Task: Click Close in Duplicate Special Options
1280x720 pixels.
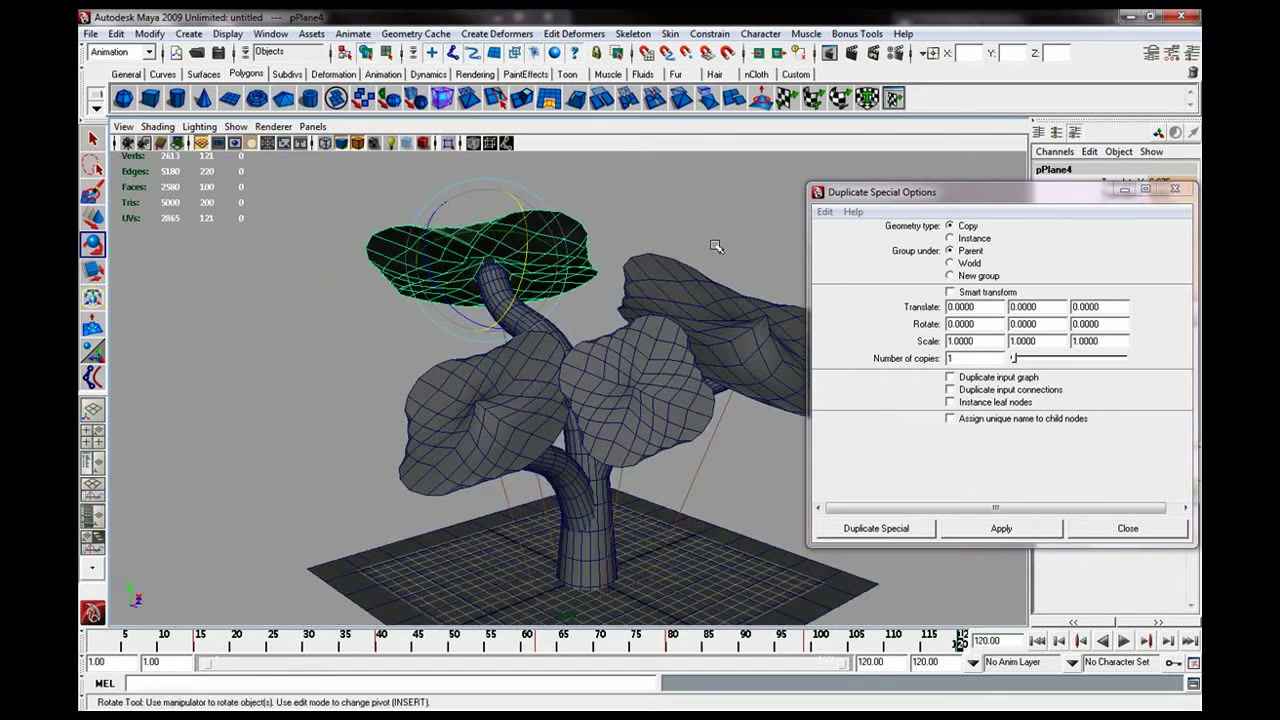Action: pyautogui.click(x=1128, y=529)
